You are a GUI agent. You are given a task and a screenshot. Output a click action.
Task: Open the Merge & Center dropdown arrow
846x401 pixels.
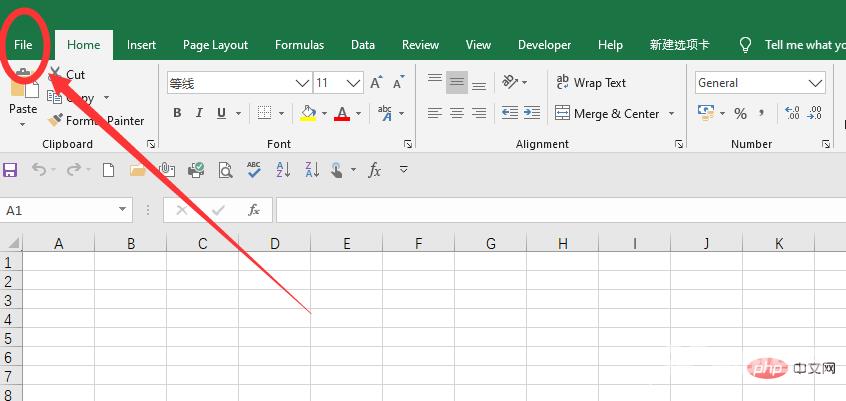(671, 114)
